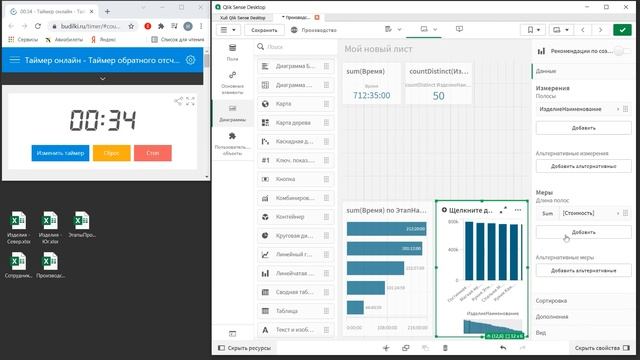Image resolution: width=640 pixels, height=360 pixels.
Task: Open the sheets dropdown in toolbar
Action: click(x=561, y=30)
